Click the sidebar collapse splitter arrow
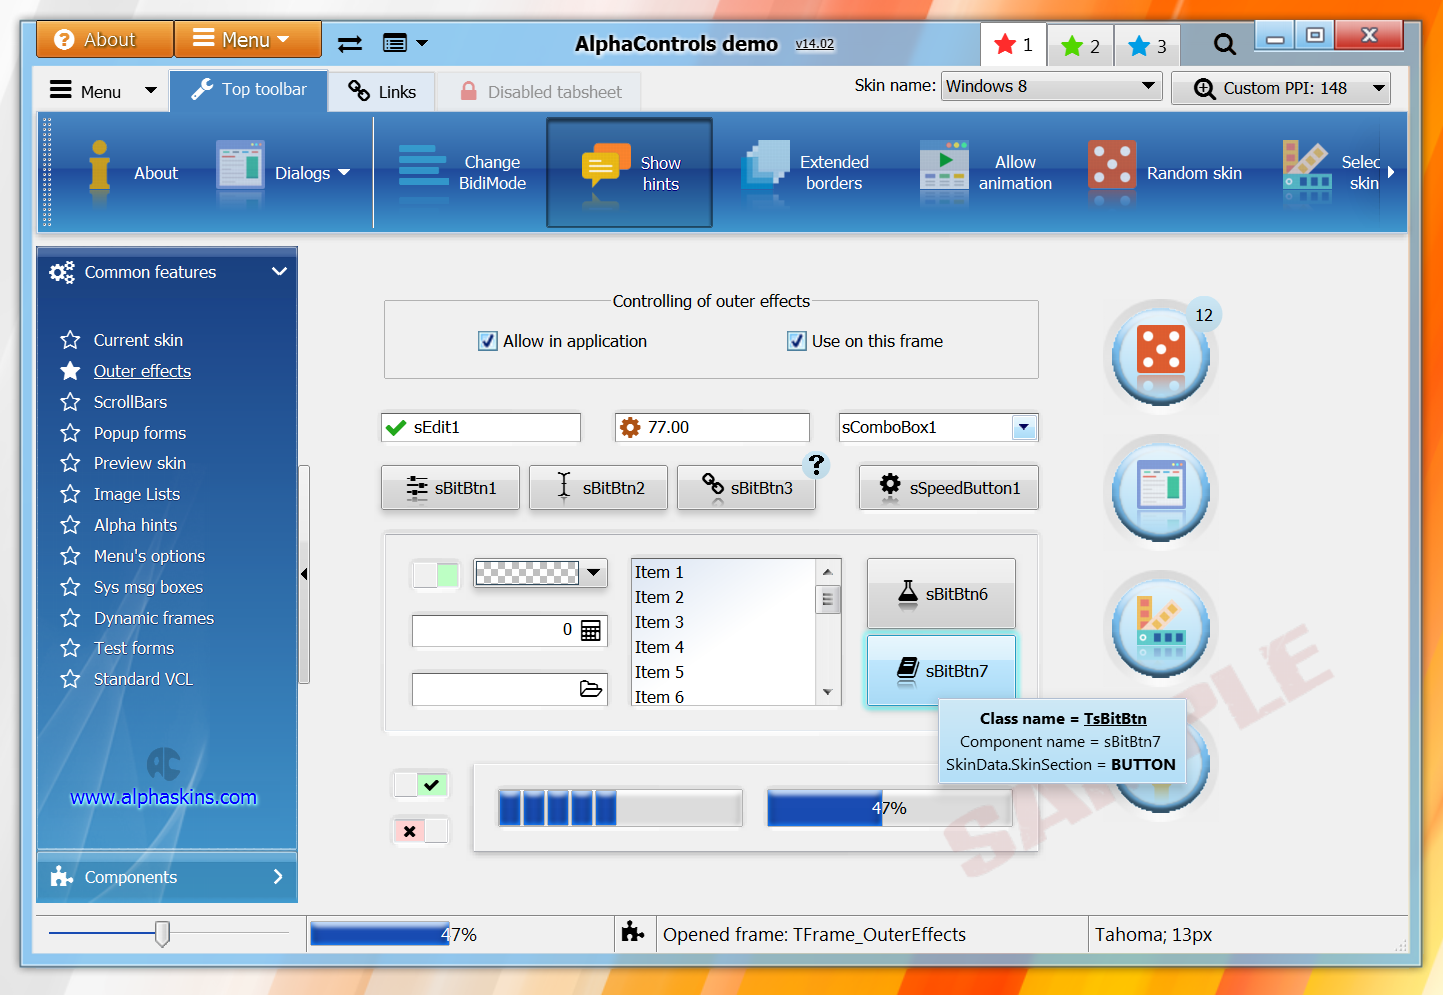 [x=304, y=574]
